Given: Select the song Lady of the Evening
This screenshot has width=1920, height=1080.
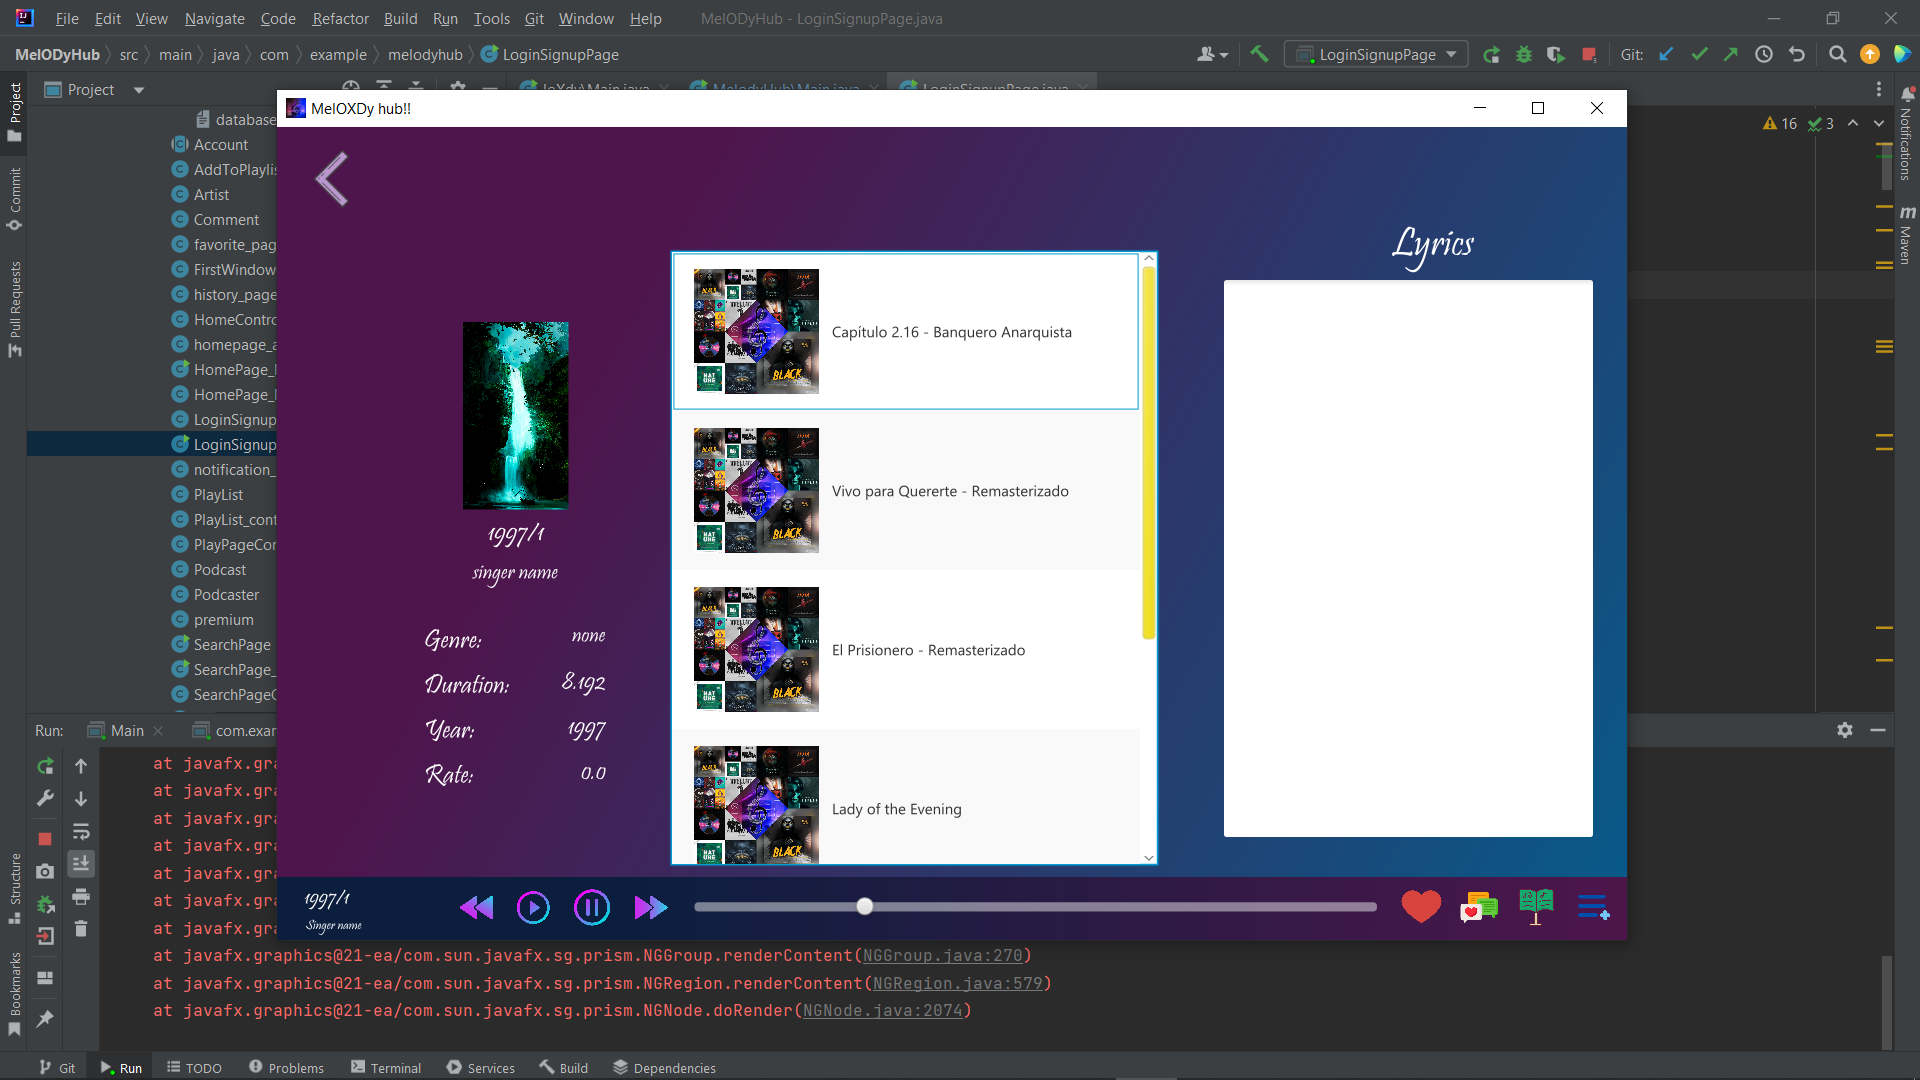Looking at the screenshot, I should [x=896, y=808].
